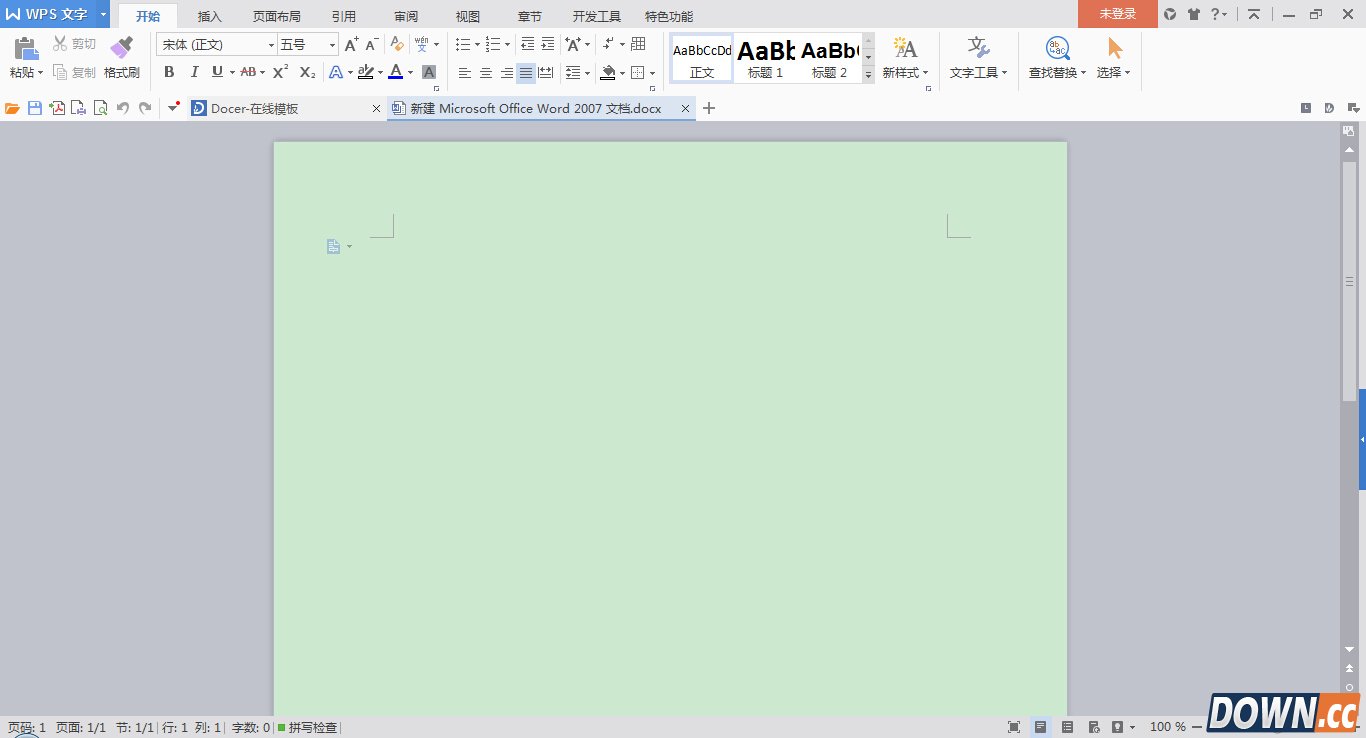Screen dimensions: 1366x738
Task: Toggle italic formatting with the I button
Action: [x=194, y=72]
